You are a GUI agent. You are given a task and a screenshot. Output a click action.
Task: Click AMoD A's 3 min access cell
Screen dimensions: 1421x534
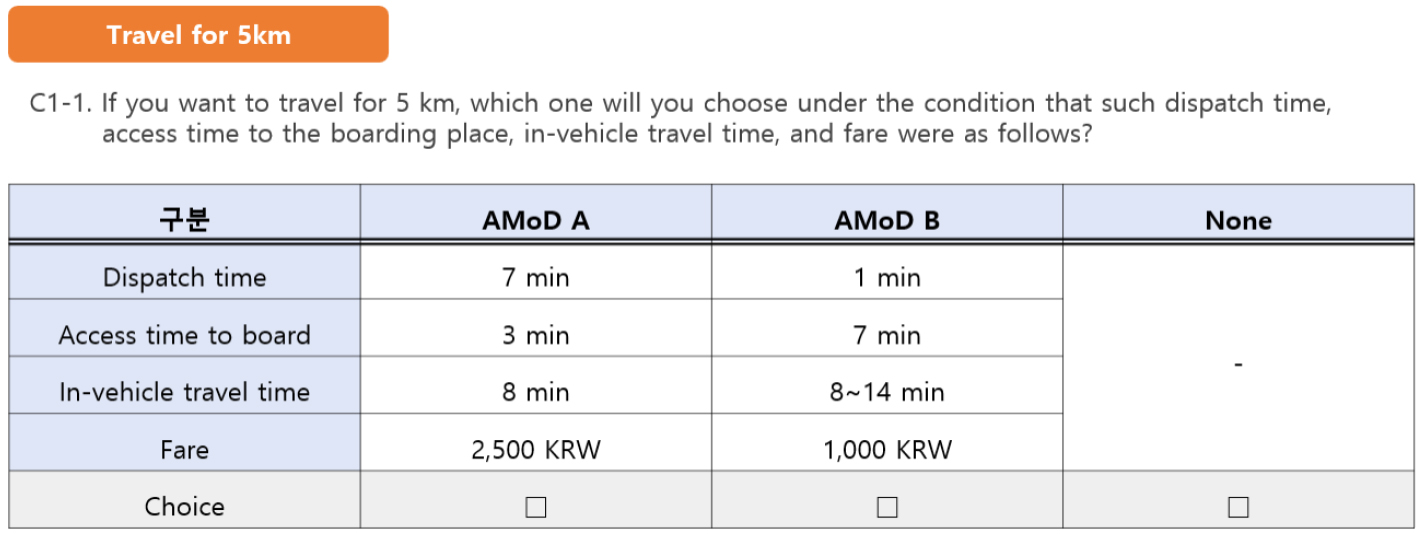click(x=536, y=335)
